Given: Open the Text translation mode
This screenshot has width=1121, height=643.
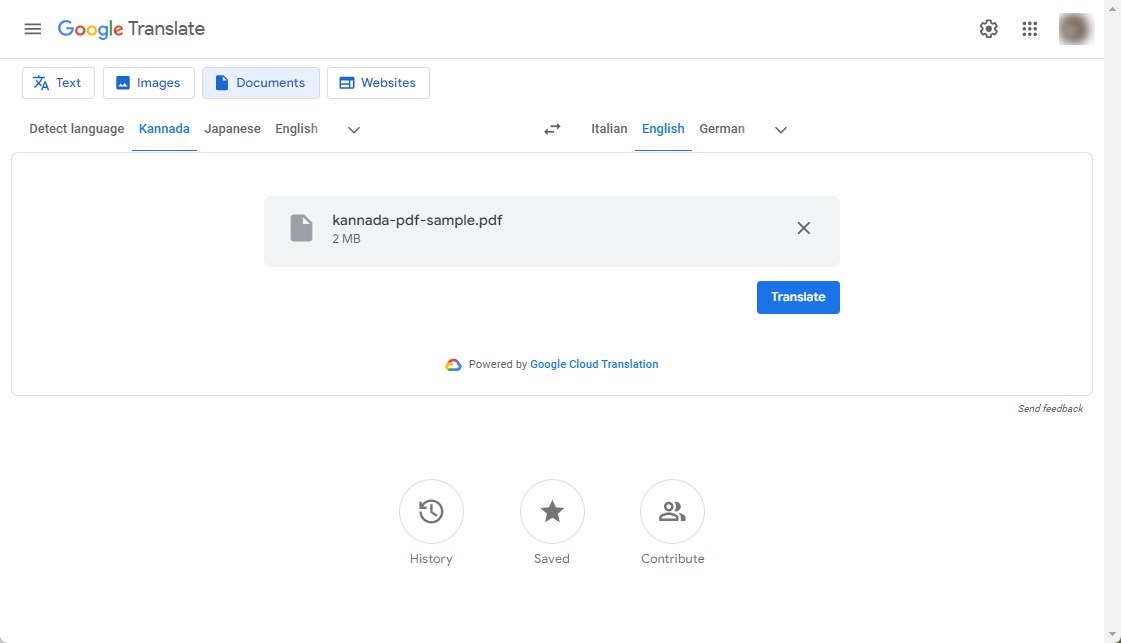Looking at the screenshot, I should [x=58, y=82].
